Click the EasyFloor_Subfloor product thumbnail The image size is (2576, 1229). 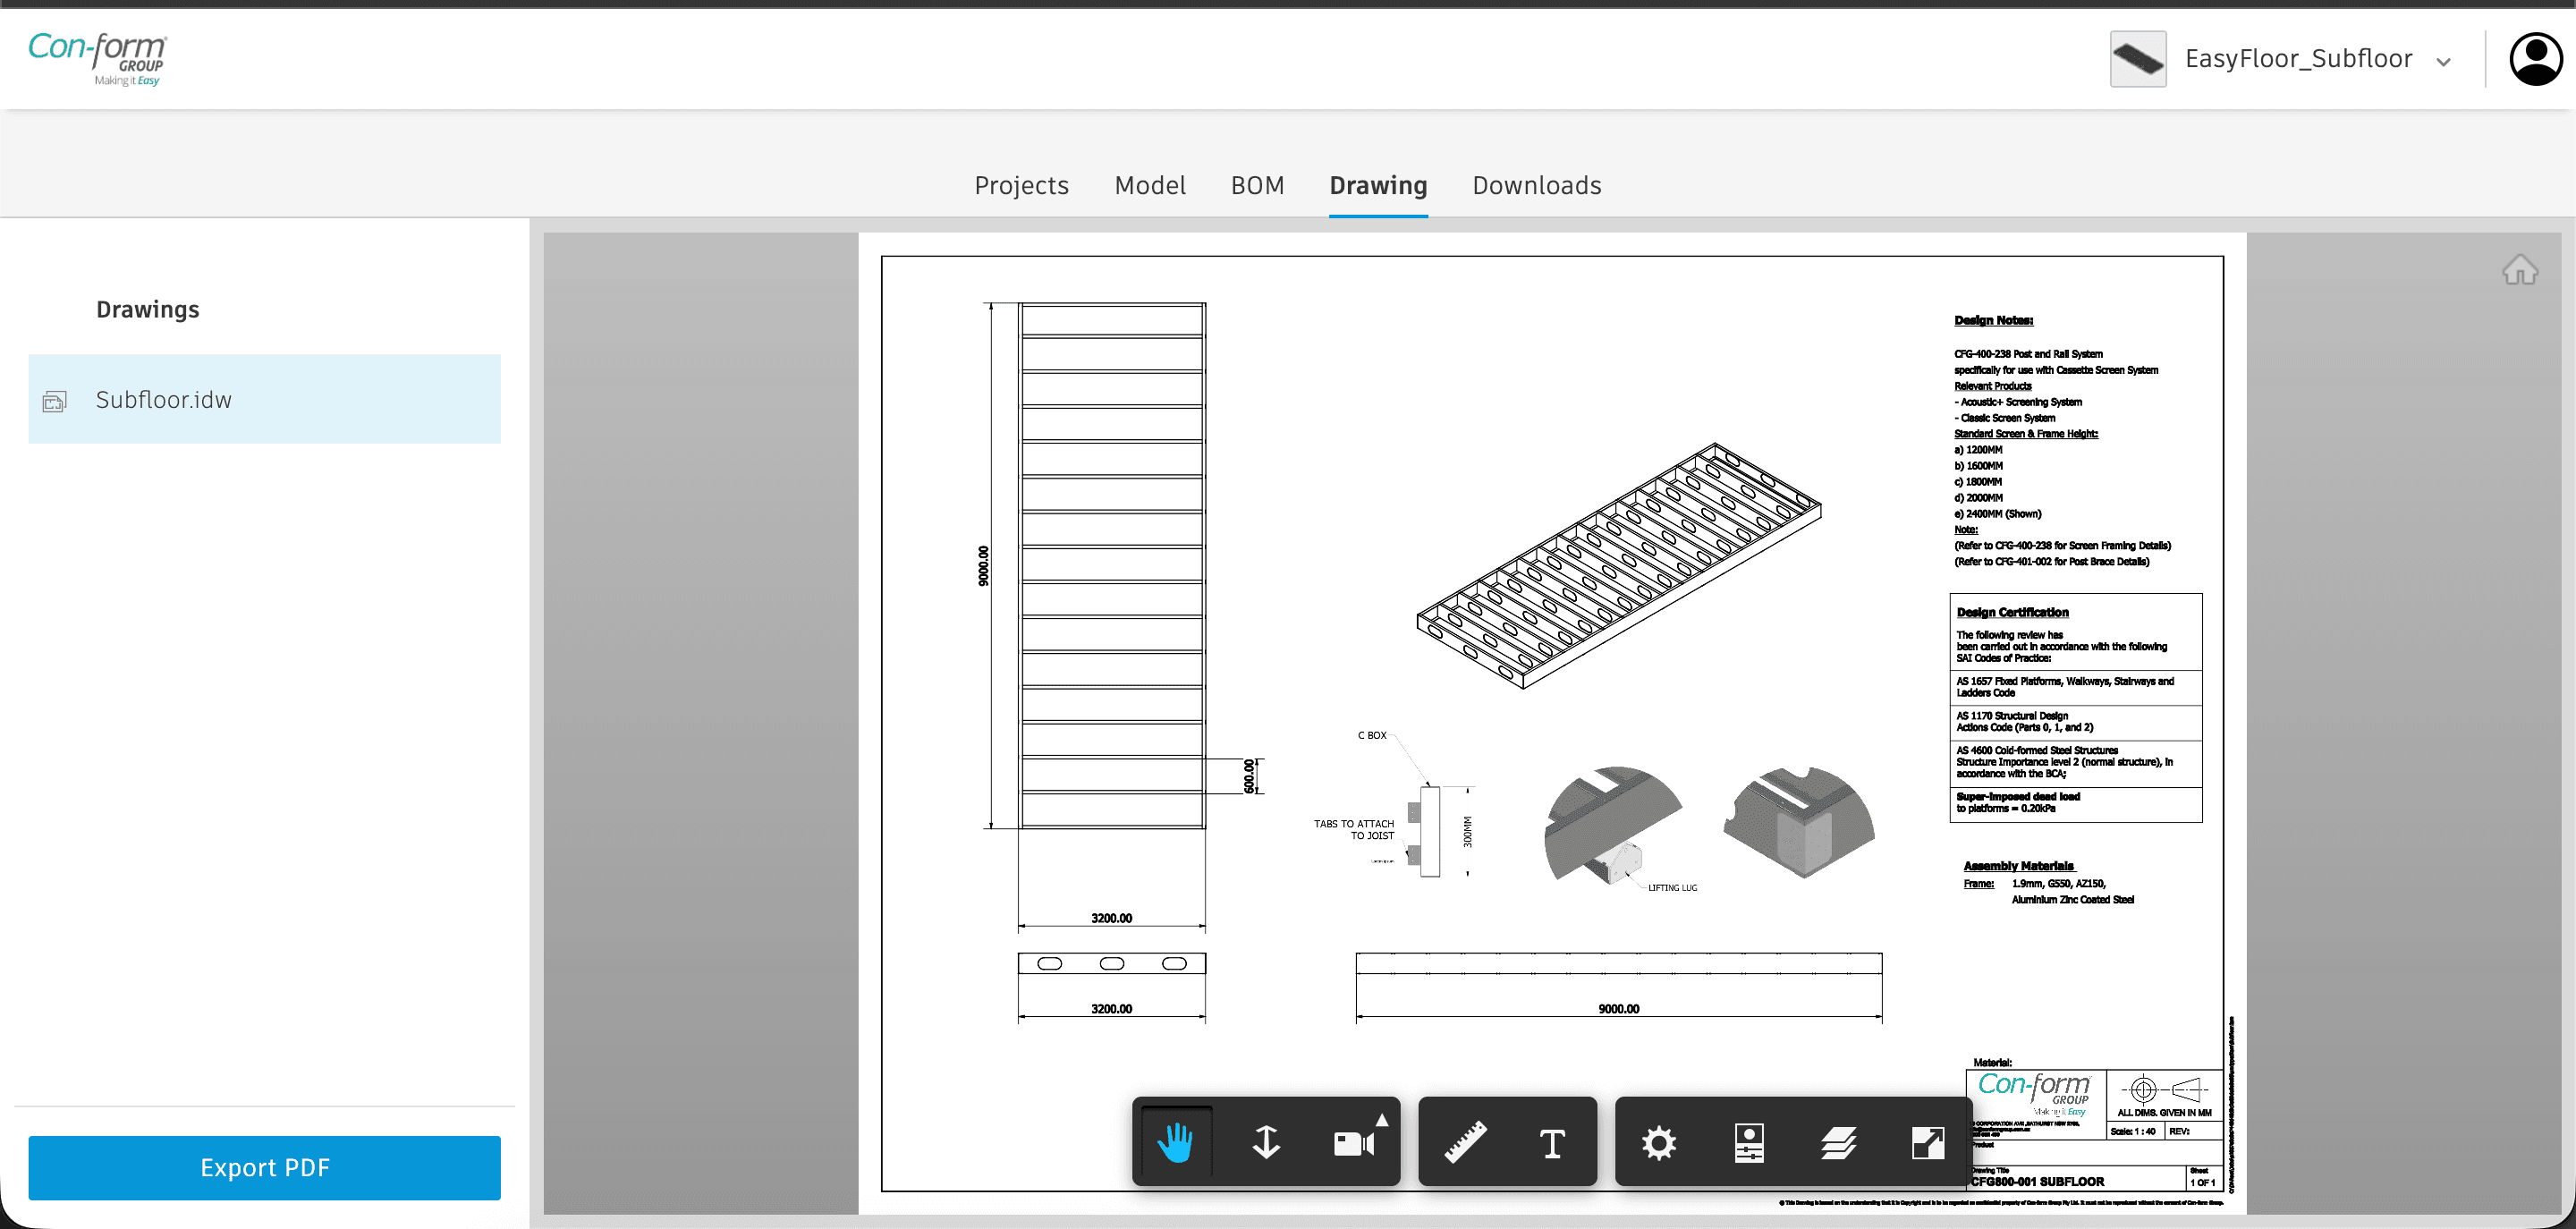[2138, 59]
